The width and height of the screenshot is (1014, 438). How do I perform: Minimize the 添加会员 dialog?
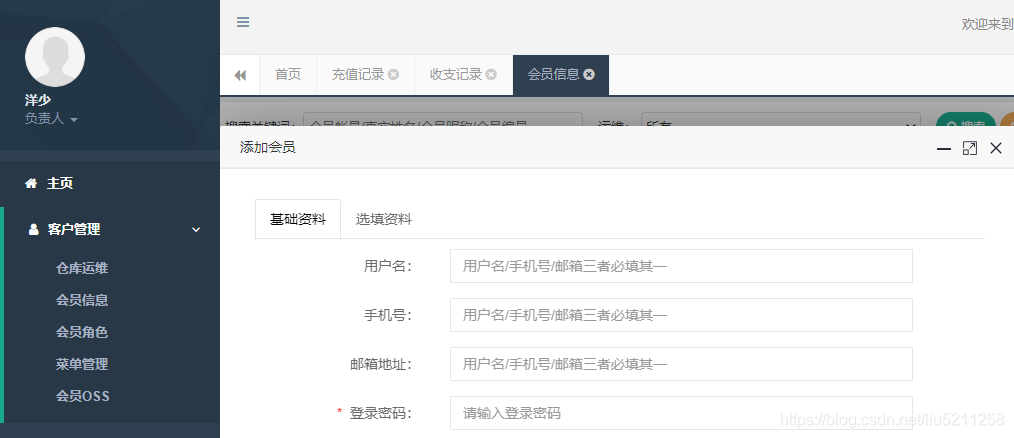943,148
